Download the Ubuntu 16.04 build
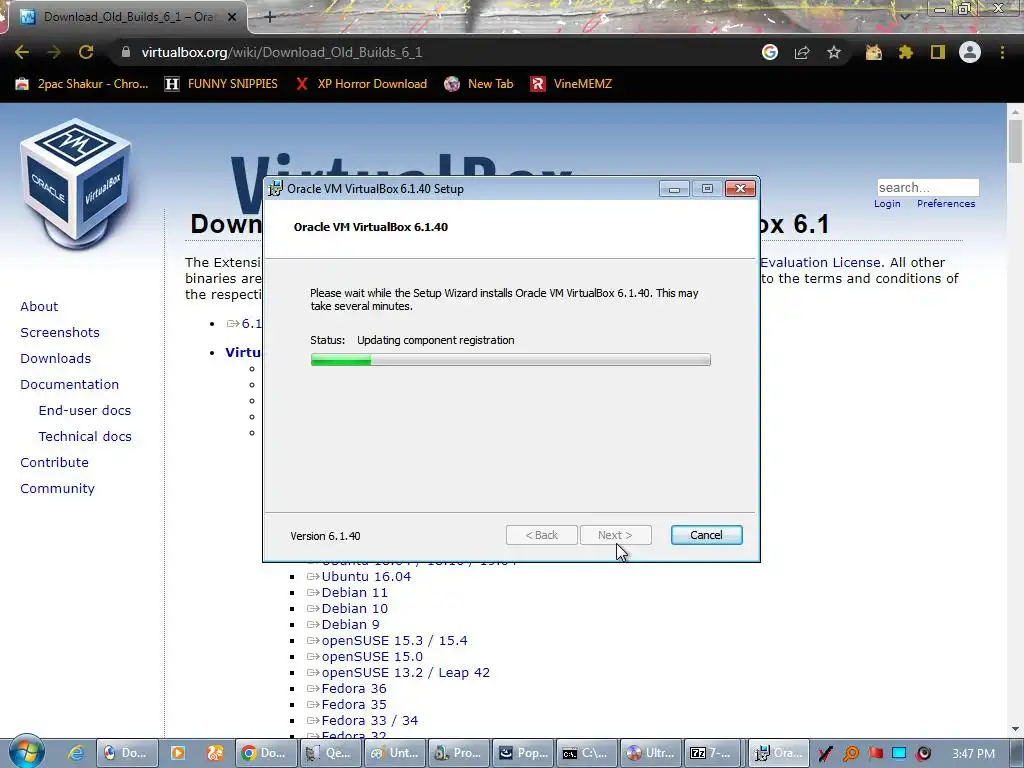The image size is (1024, 768). tap(366, 577)
